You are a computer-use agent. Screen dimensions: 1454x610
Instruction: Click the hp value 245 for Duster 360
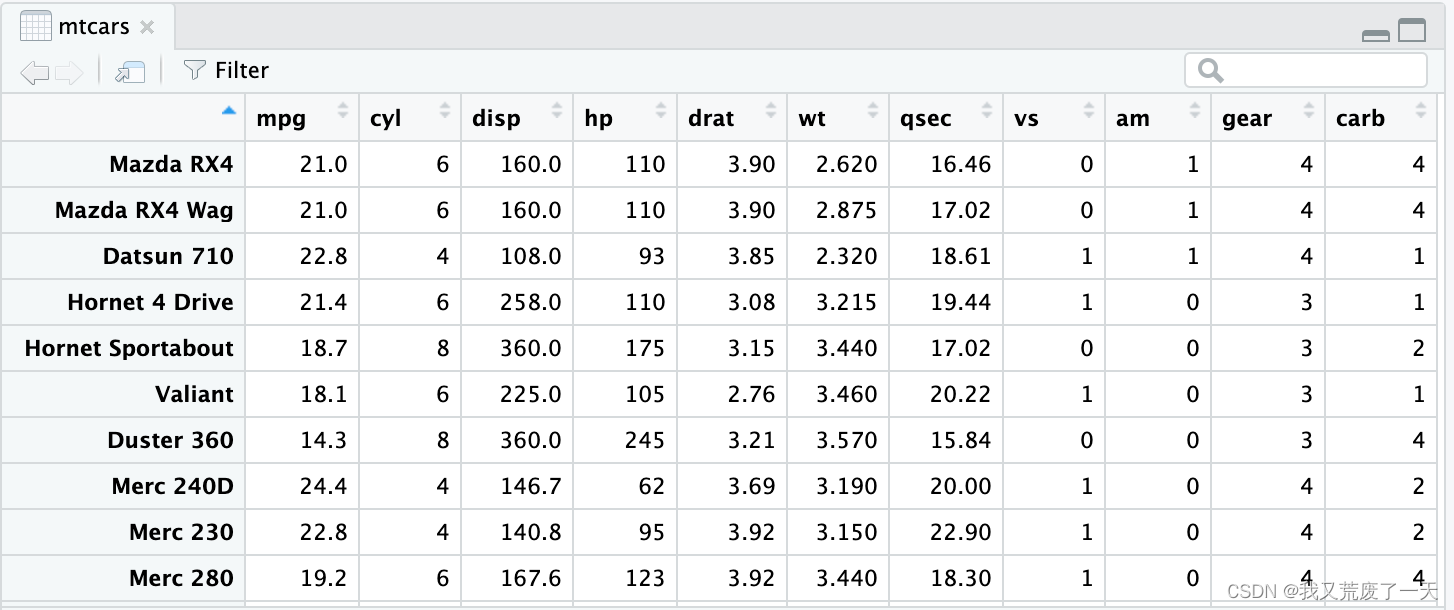point(645,440)
